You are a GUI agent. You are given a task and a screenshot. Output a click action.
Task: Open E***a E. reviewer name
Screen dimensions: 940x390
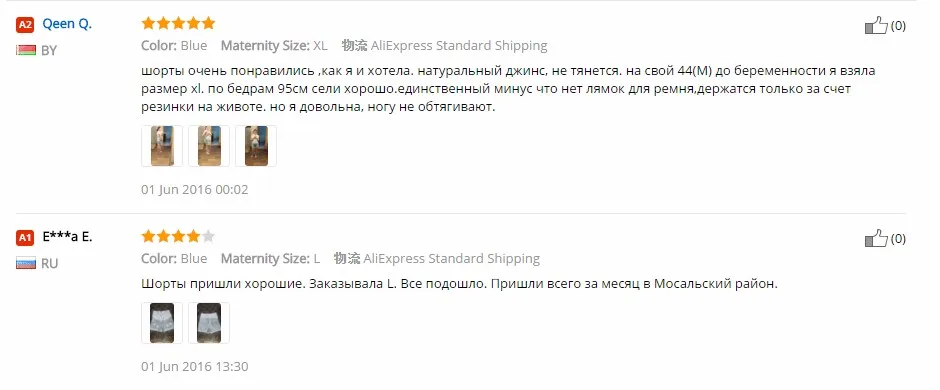click(67, 237)
